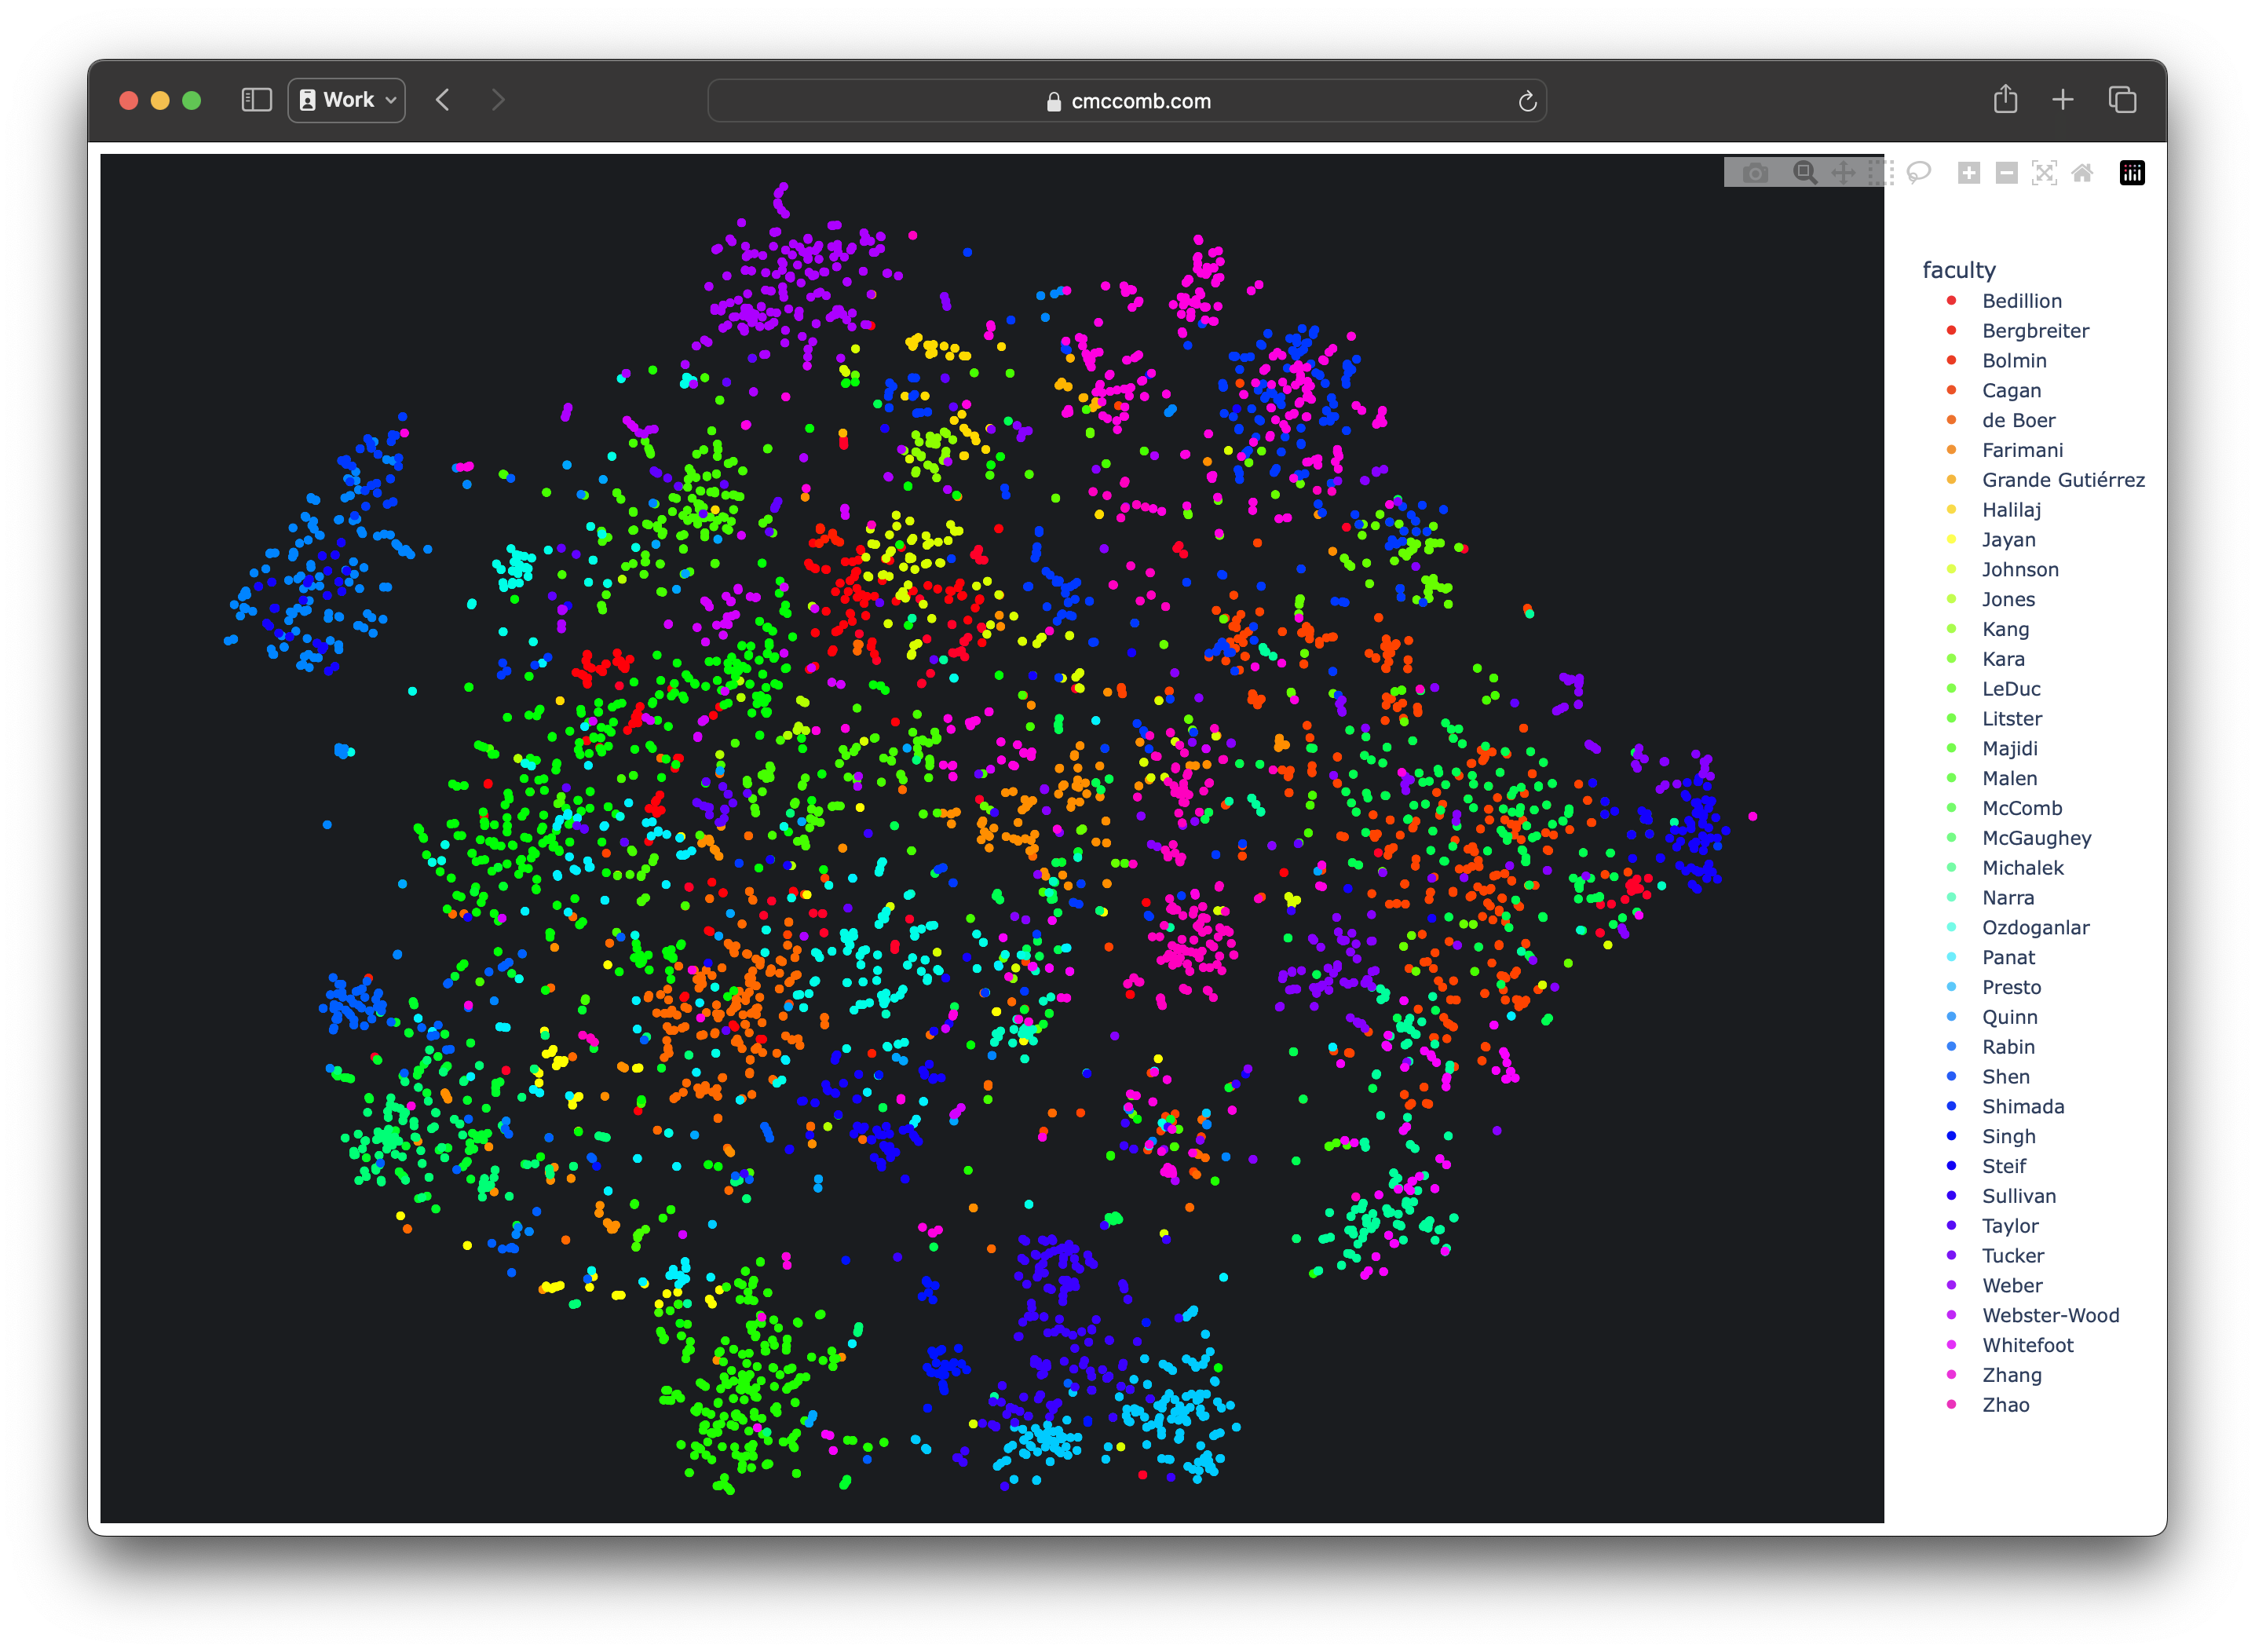Click the Zoom In button
The width and height of the screenshot is (2255, 1652).
[x=1968, y=172]
